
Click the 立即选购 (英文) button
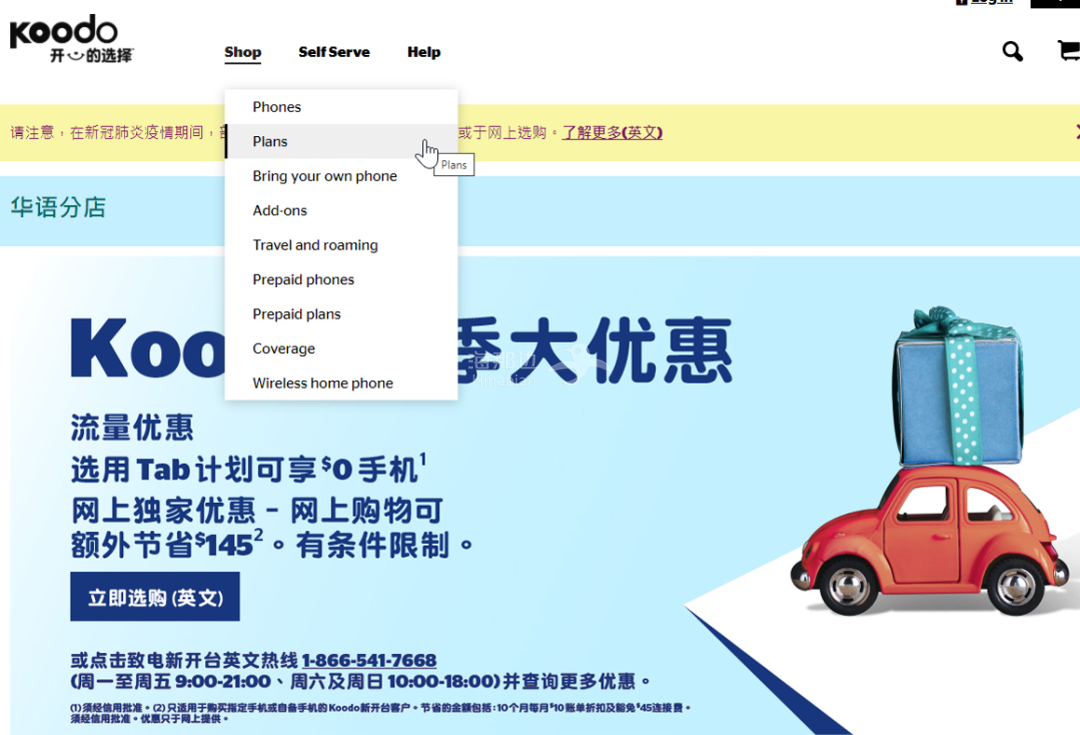[x=155, y=597]
